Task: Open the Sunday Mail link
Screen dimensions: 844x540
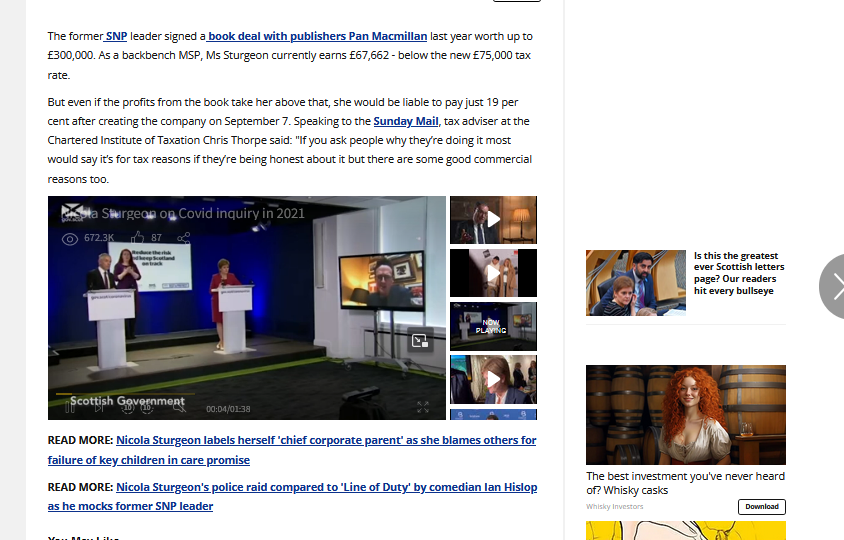Action: coord(406,121)
